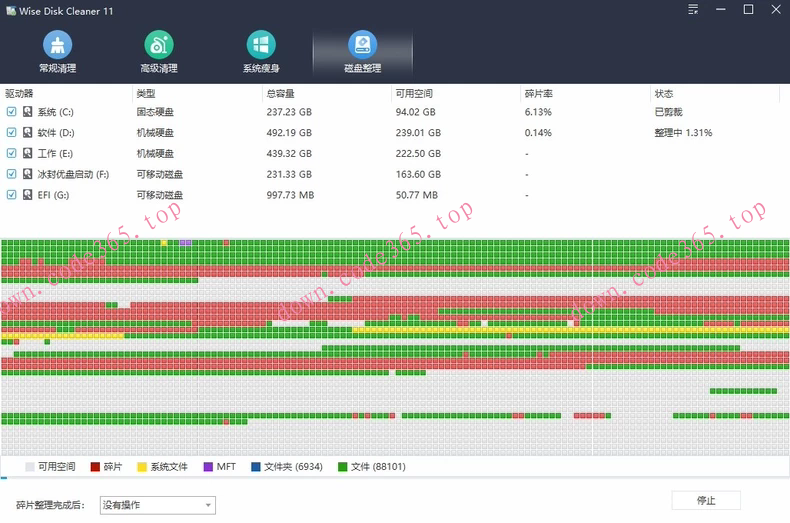Switch to the 系统瘦身 system slimming tab
Viewport: 790px width, 523px height.
pyautogui.click(x=261, y=52)
